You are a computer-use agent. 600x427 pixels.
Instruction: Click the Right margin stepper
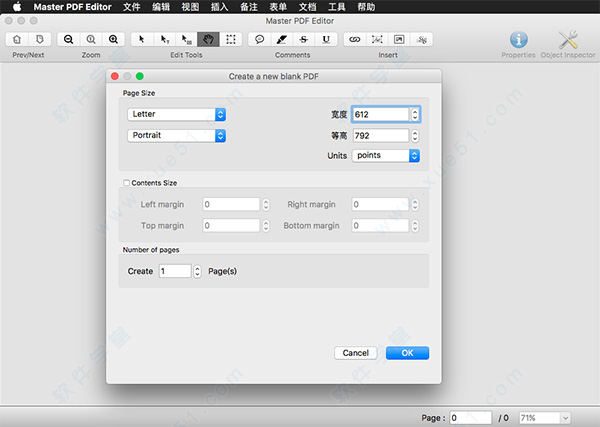(415, 204)
